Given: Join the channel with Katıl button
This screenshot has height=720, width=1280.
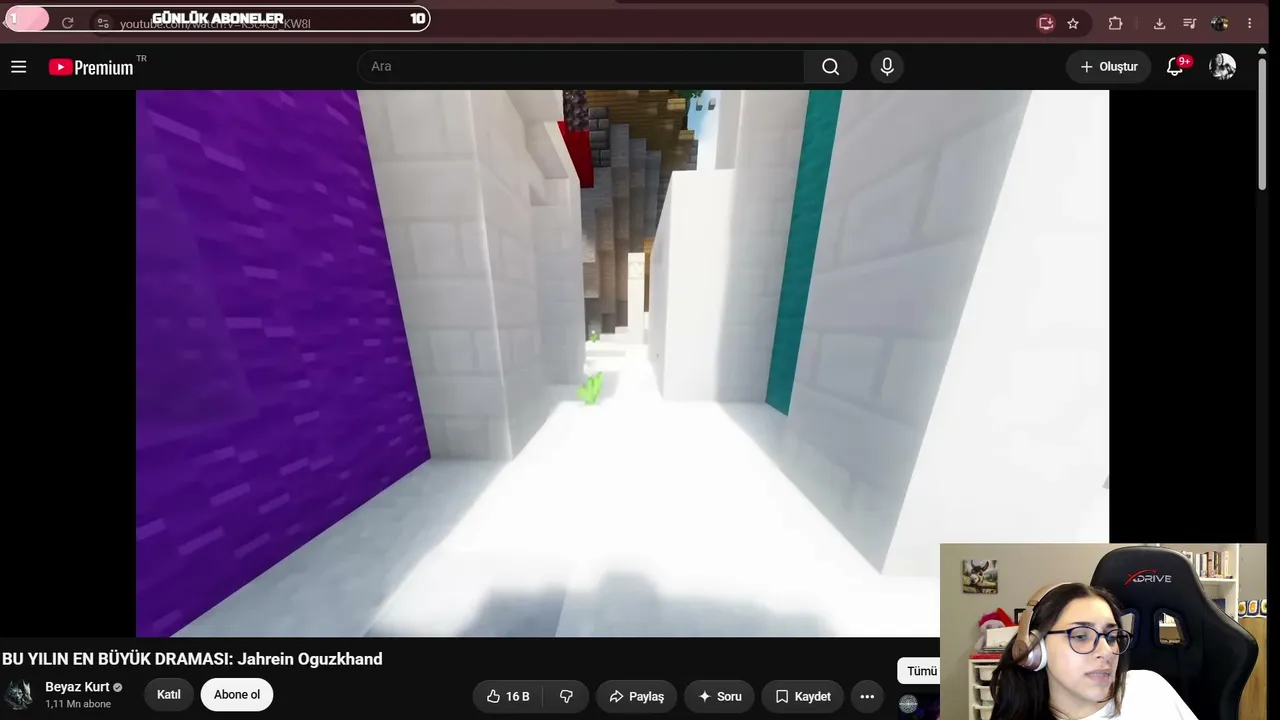Looking at the screenshot, I should coord(168,695).
